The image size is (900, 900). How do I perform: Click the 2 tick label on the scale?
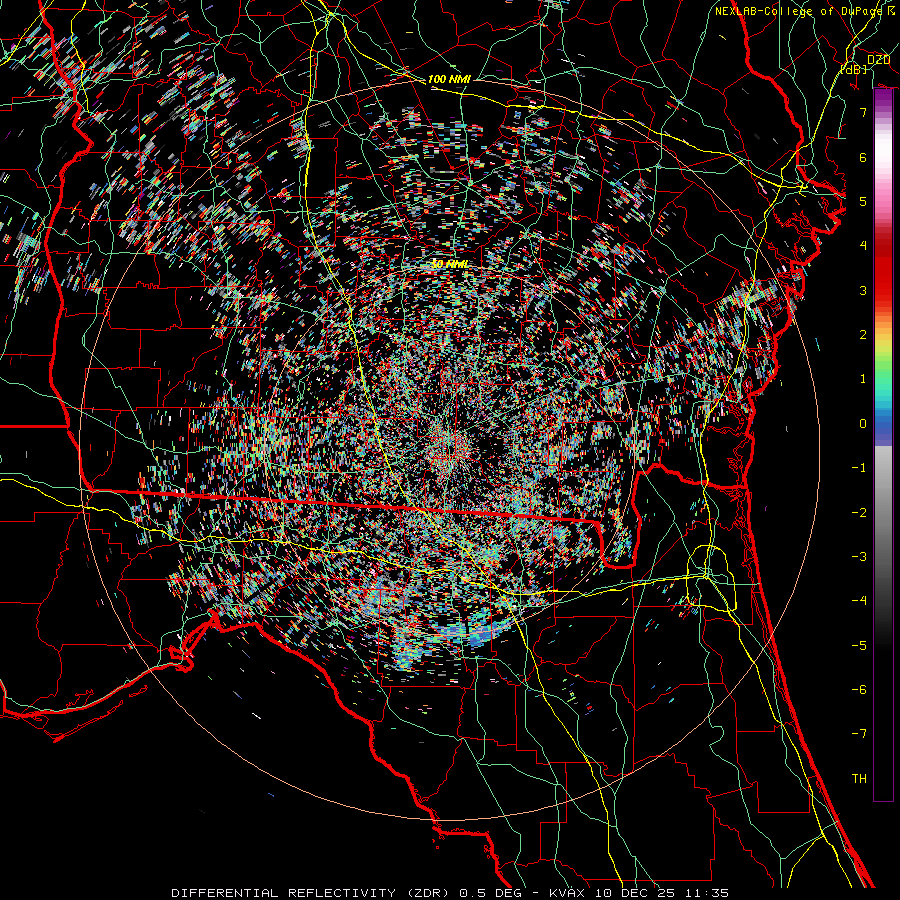click(863, 335)
